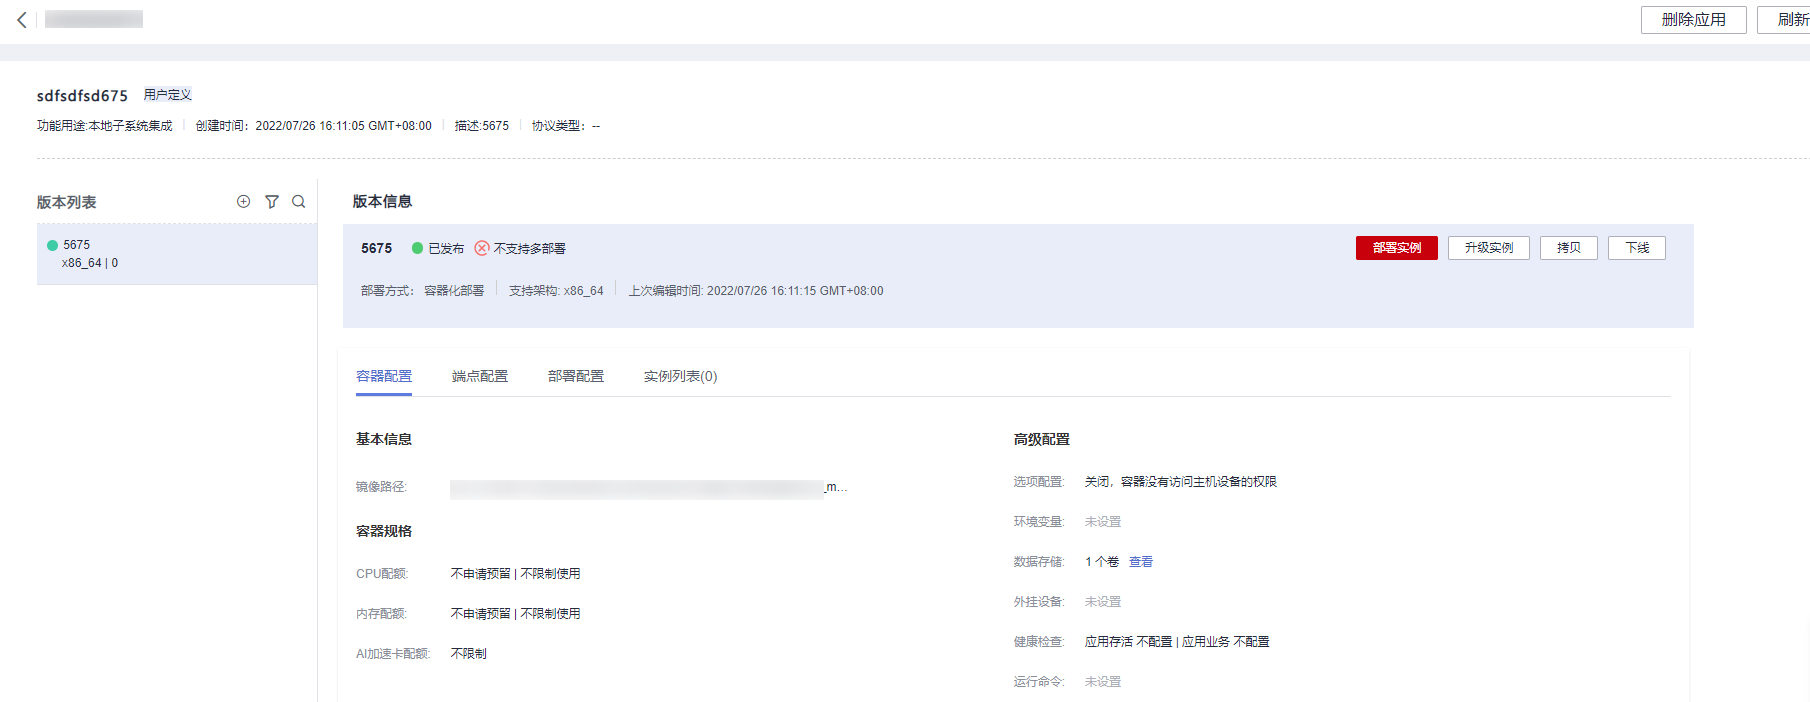Image resolution: width=1810 pixels, height=702 pixels.
Task: Refresh the page with 刷新 button
Action: pos(1788,20)
